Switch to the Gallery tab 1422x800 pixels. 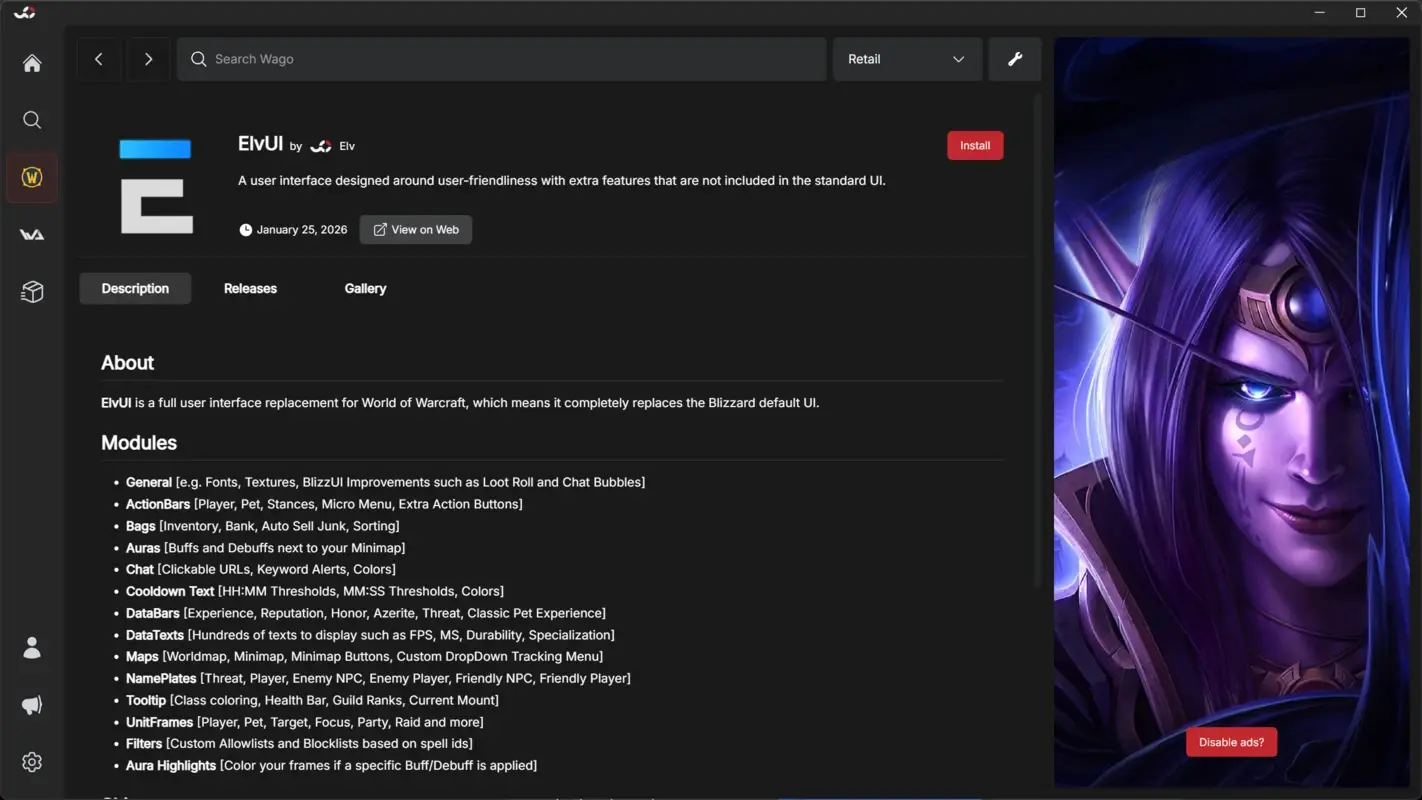364,288
